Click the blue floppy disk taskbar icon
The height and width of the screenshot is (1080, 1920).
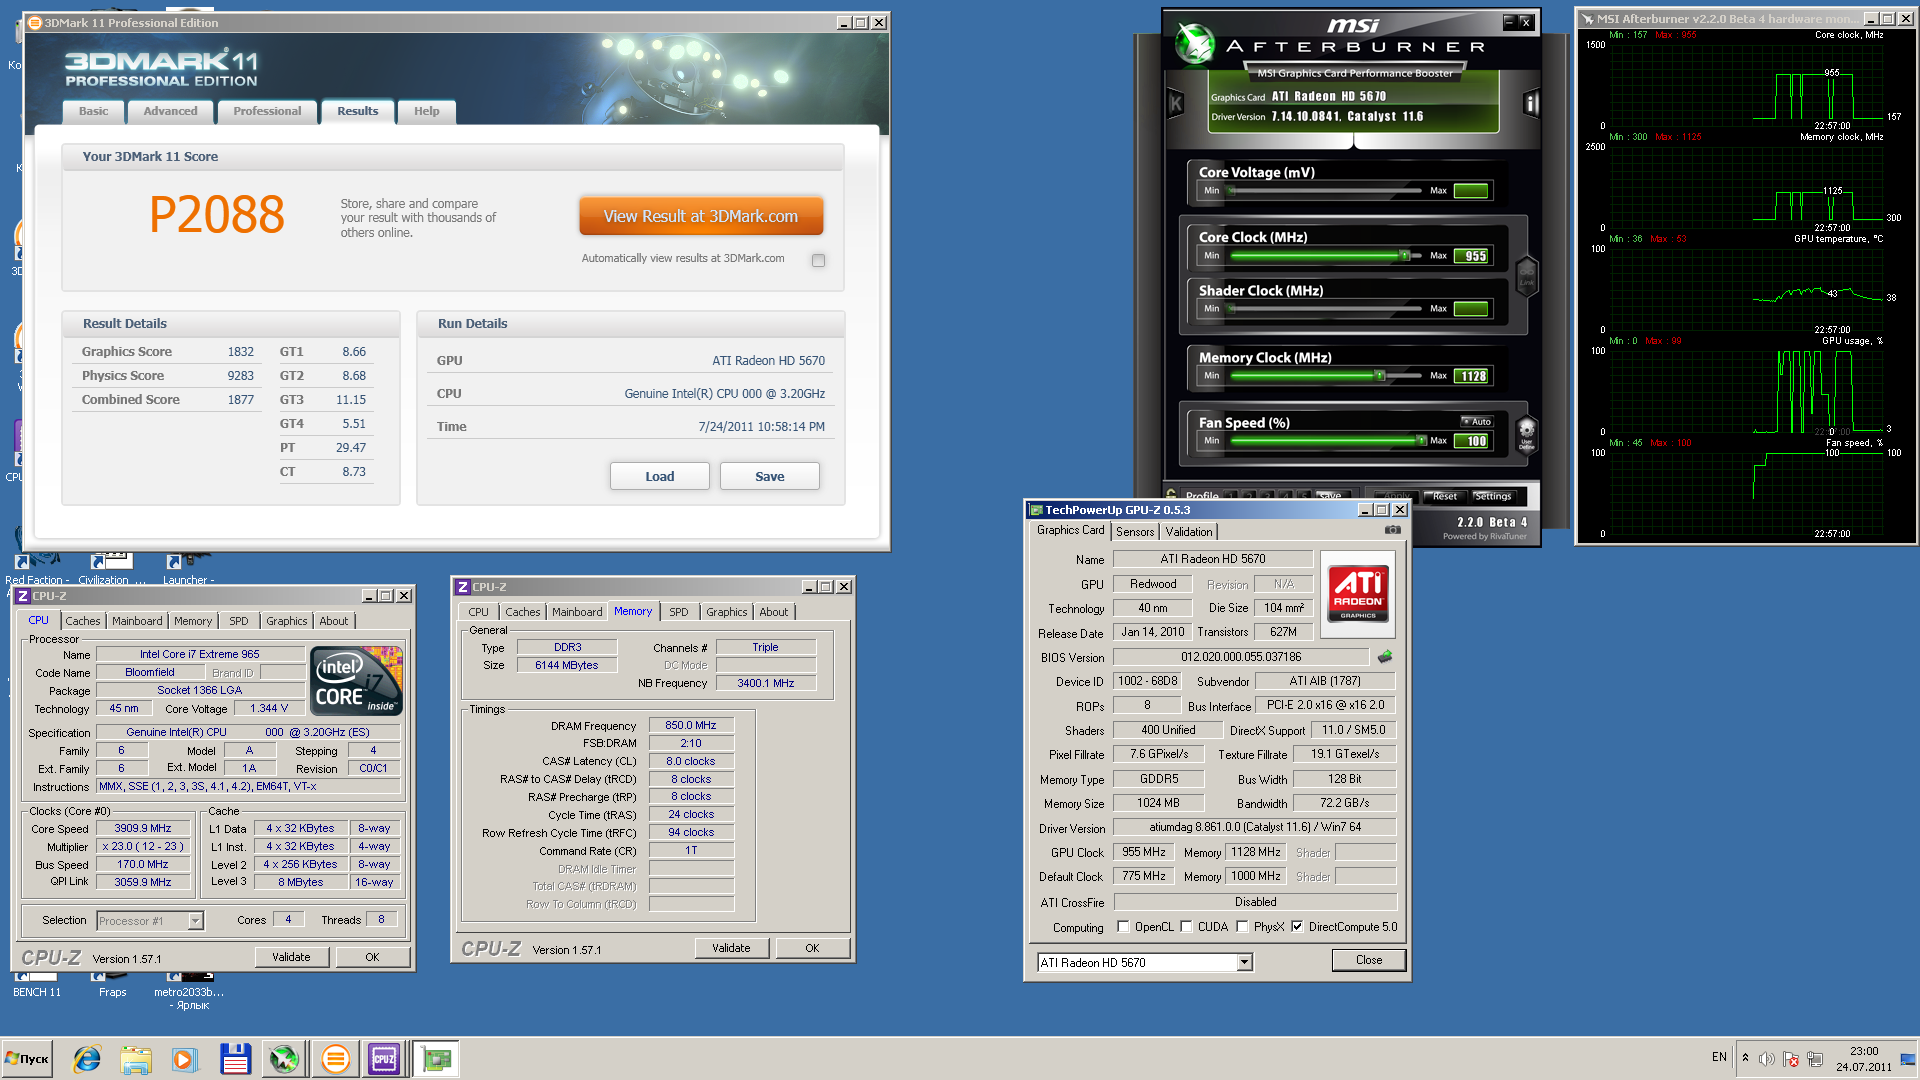(235, 1059)
